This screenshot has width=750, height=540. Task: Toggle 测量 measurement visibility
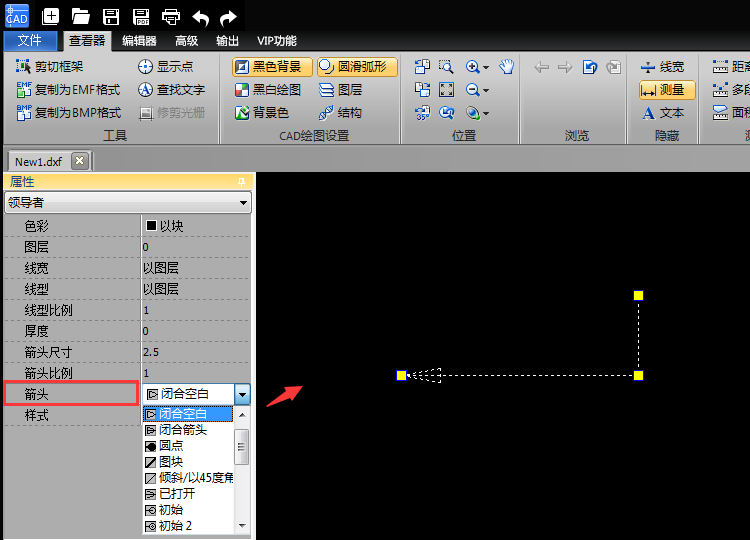(667, 90)
